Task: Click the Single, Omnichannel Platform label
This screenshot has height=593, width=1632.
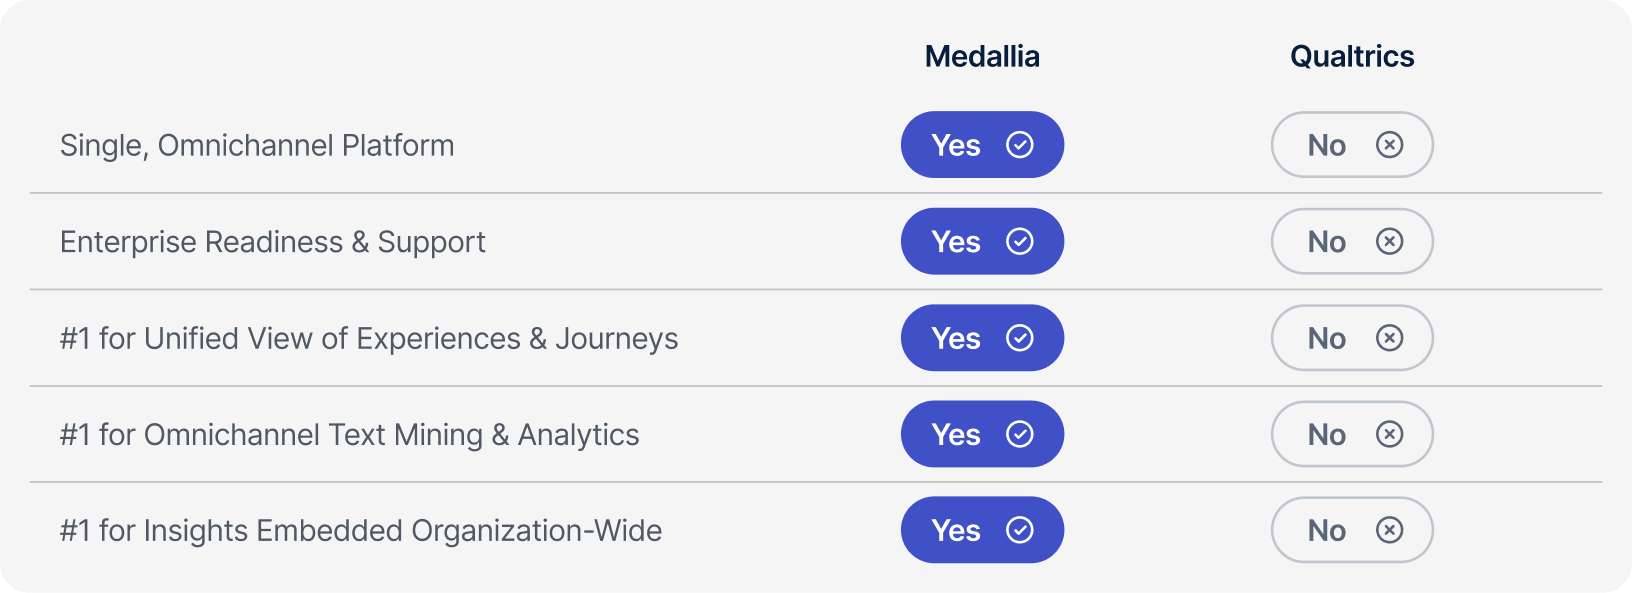Action: (257, 146)
